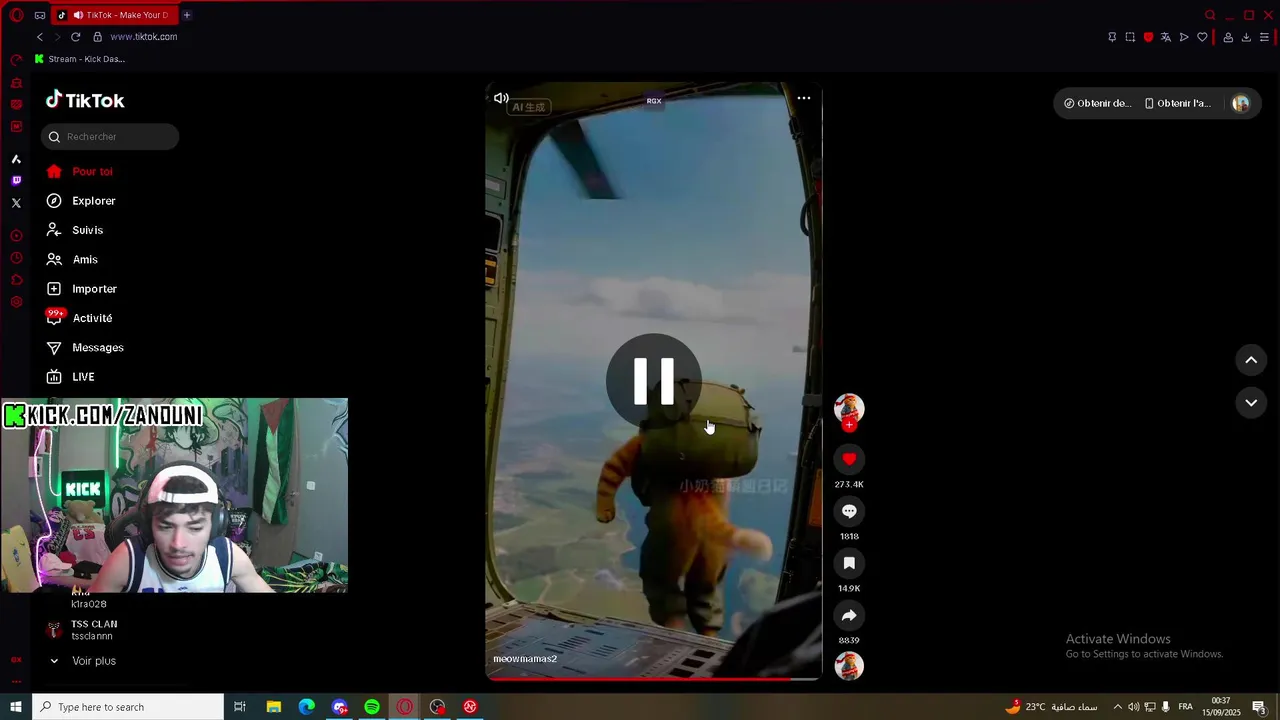The height and width of the screenshot is (720, 1280).
Task: Open meowmamas2 creator profile
Action: point(525,659)
